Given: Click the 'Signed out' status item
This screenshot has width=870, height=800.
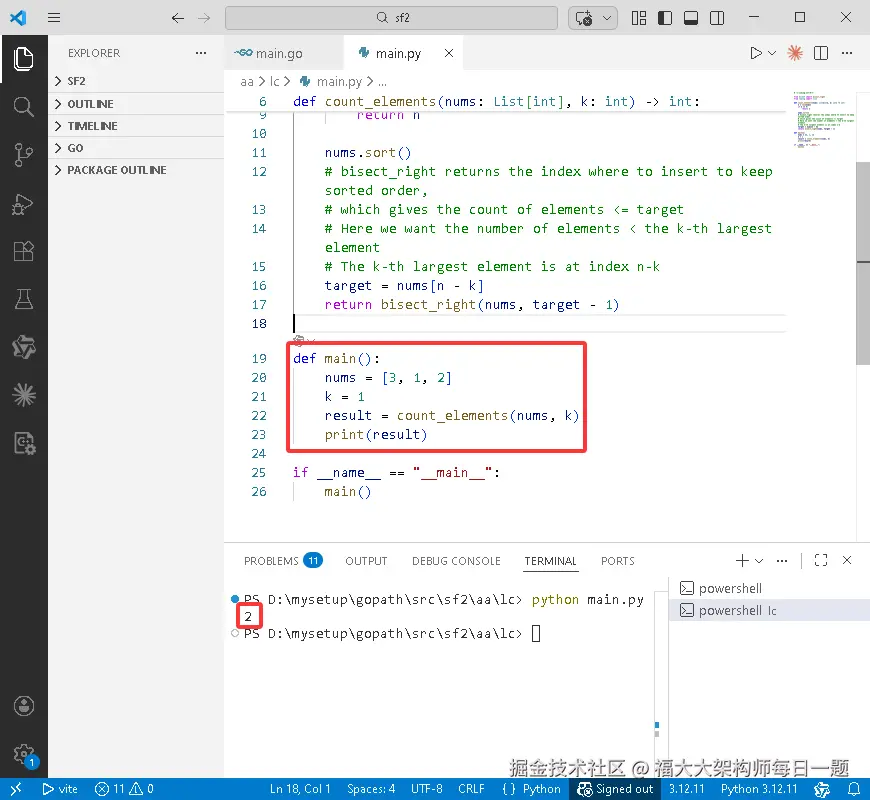Looking at the screenshot, I should click(x=615, y=789).
